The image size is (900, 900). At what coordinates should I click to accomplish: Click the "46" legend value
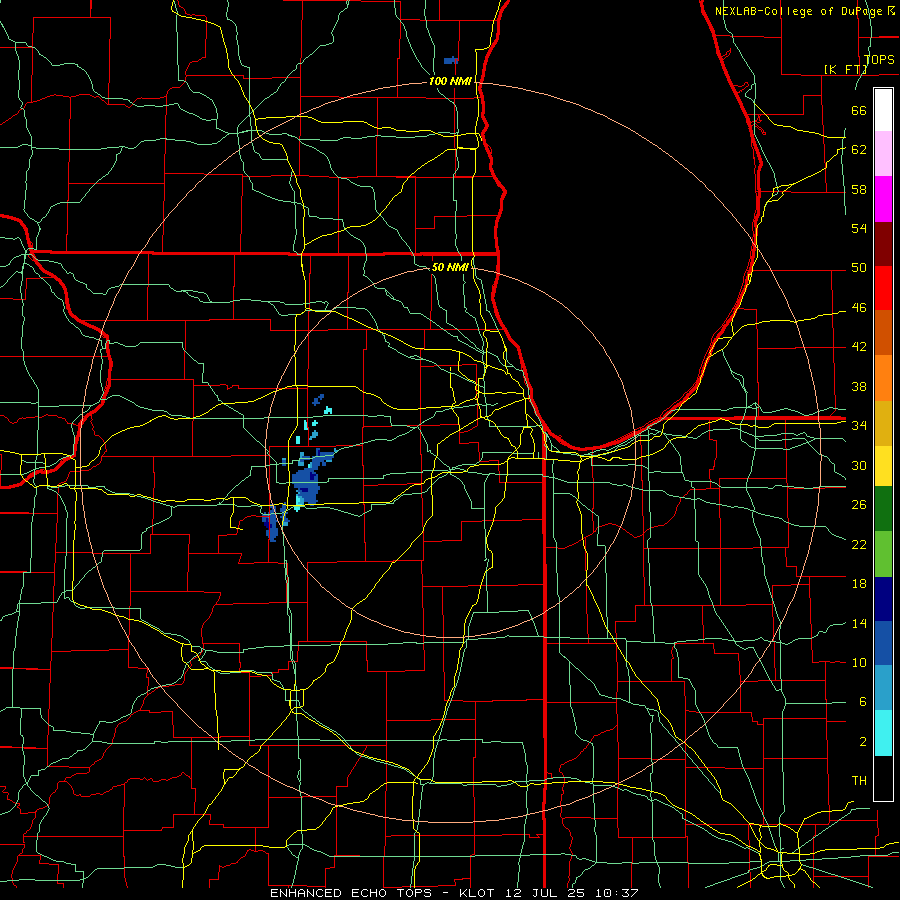pyautogui.click(x=859, y=308)
